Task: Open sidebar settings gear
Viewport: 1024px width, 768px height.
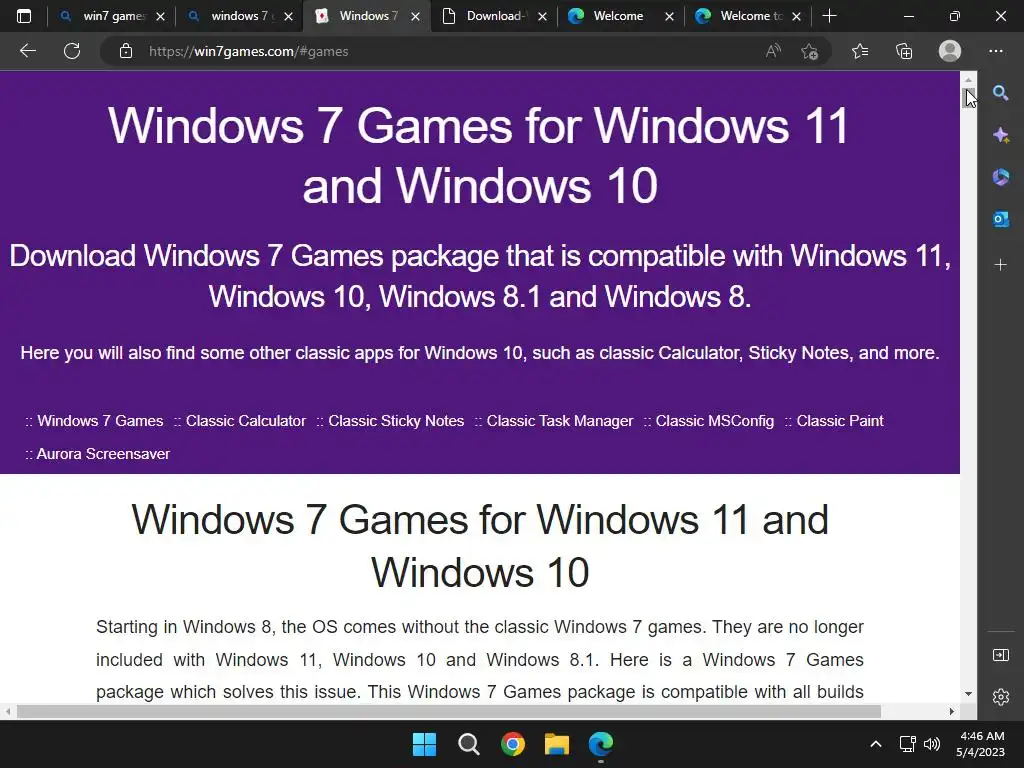Action: (1000, 697)
